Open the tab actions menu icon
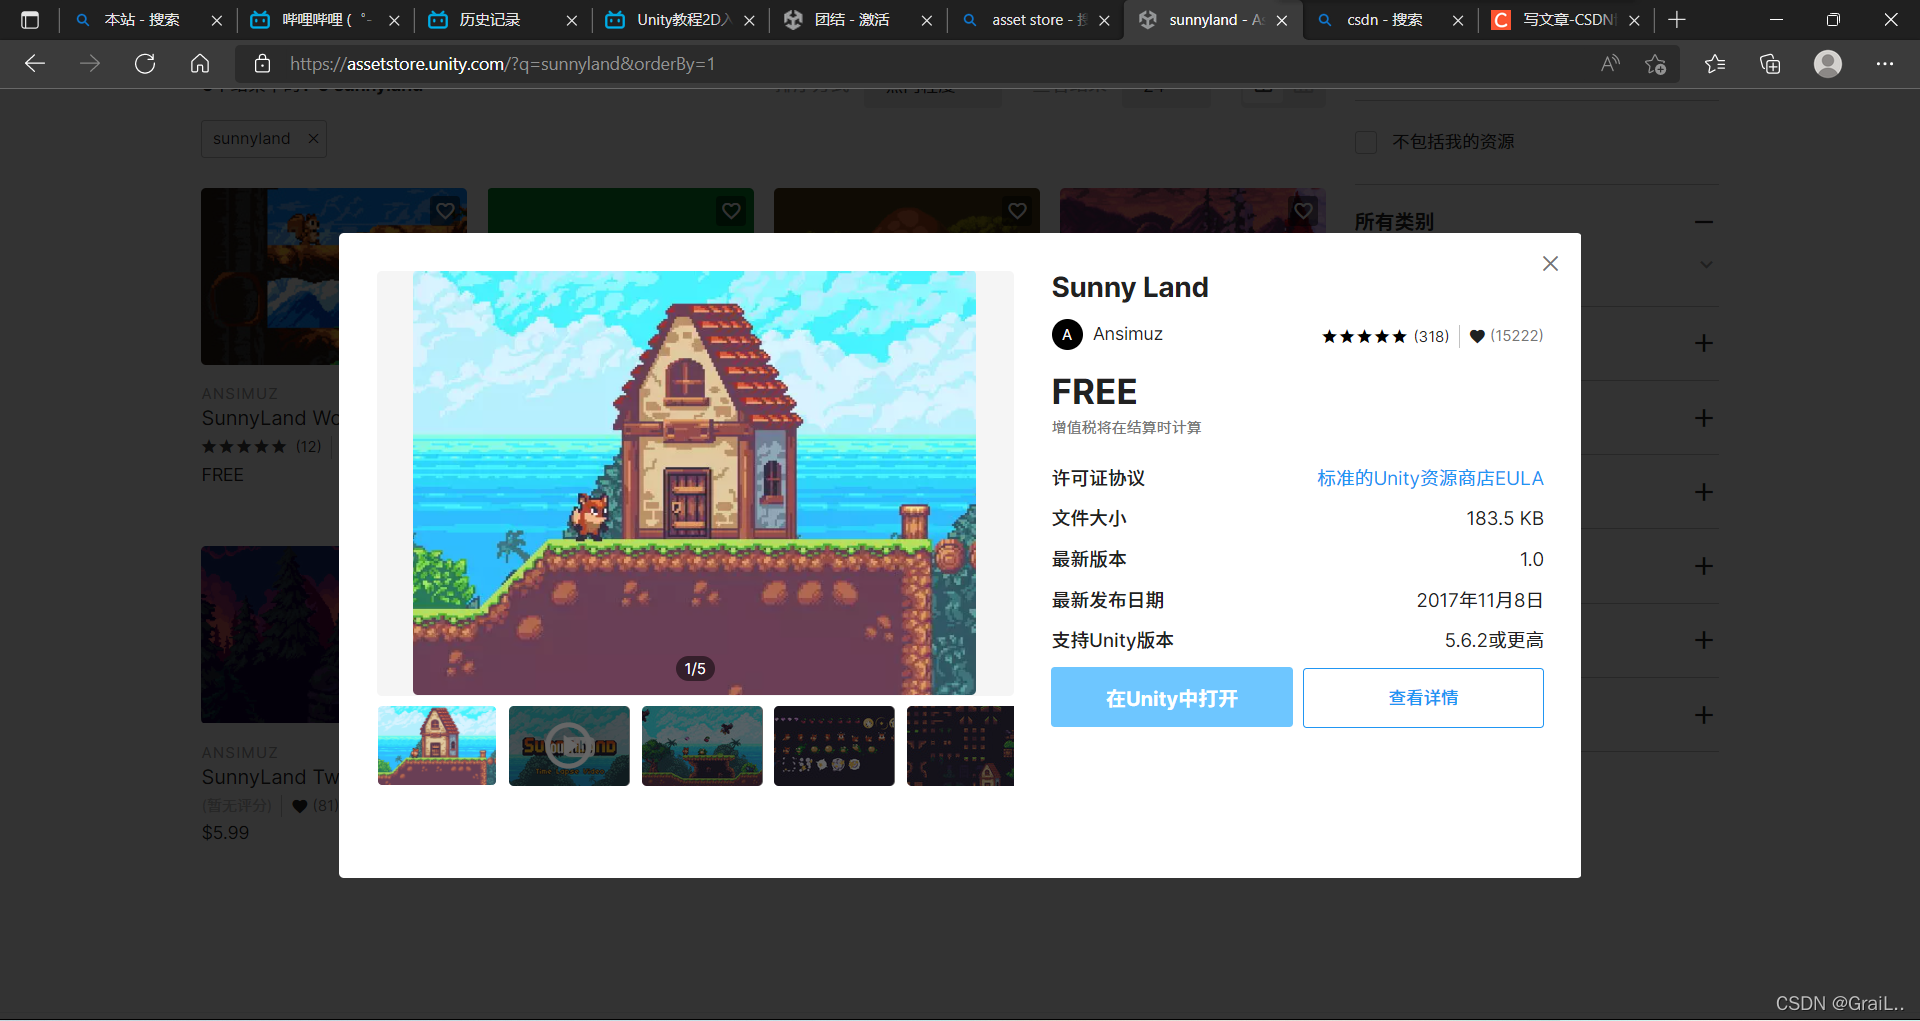The height and width of the screenshot is (1021, 1920). [x=30, y=20]
